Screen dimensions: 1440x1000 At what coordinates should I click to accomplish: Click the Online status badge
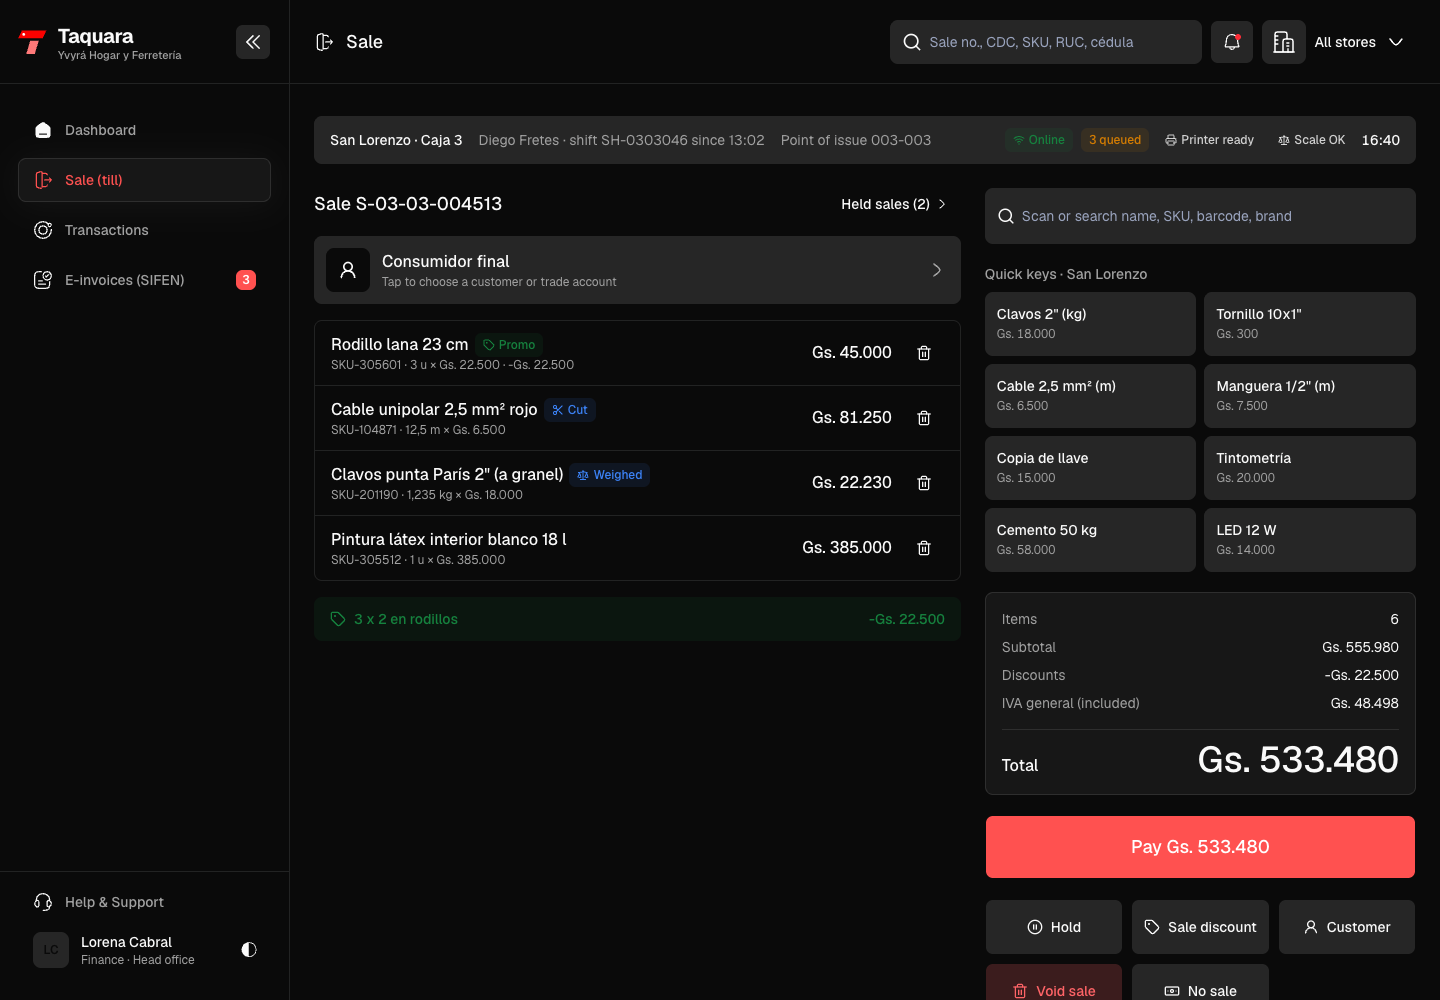pos(1039,140)
